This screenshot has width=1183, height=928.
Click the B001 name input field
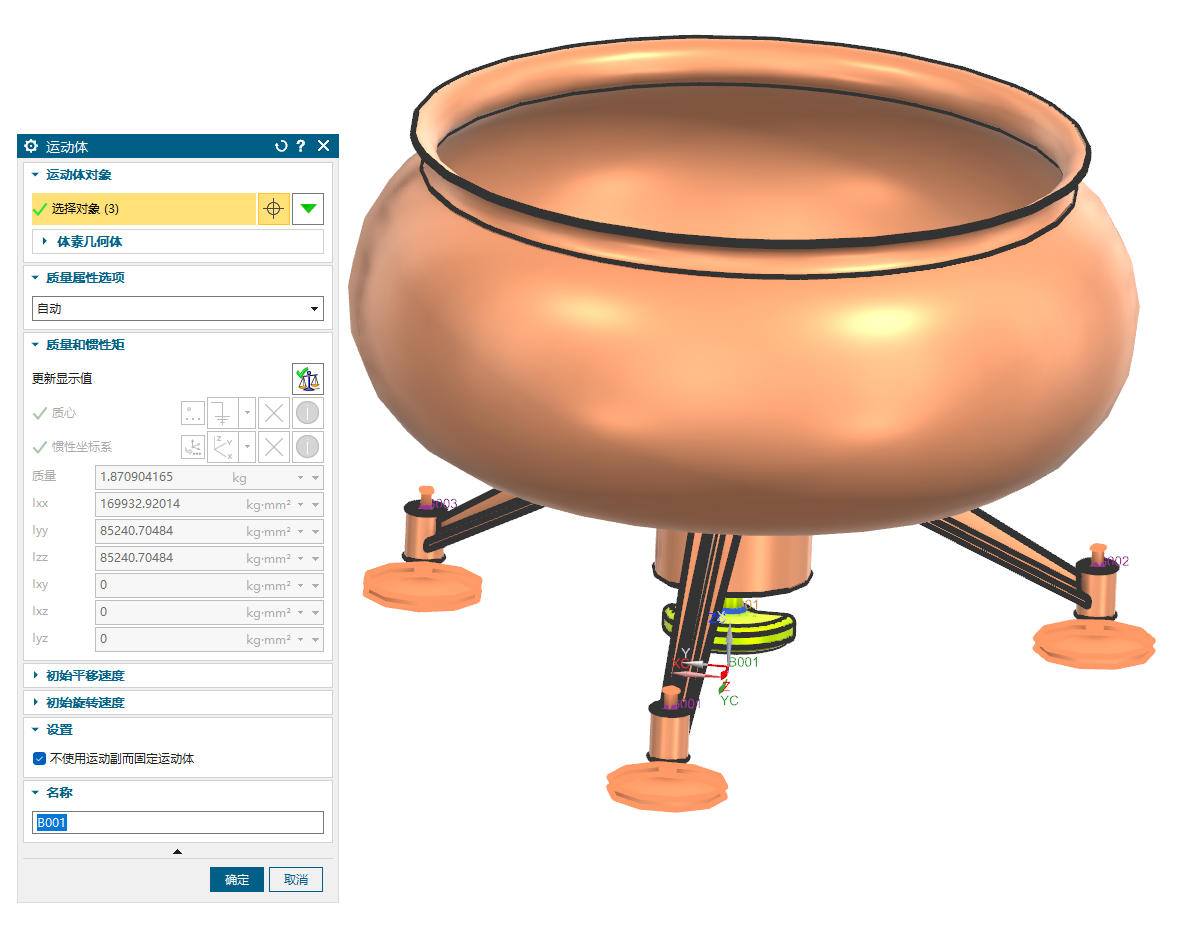pos(178,823)
